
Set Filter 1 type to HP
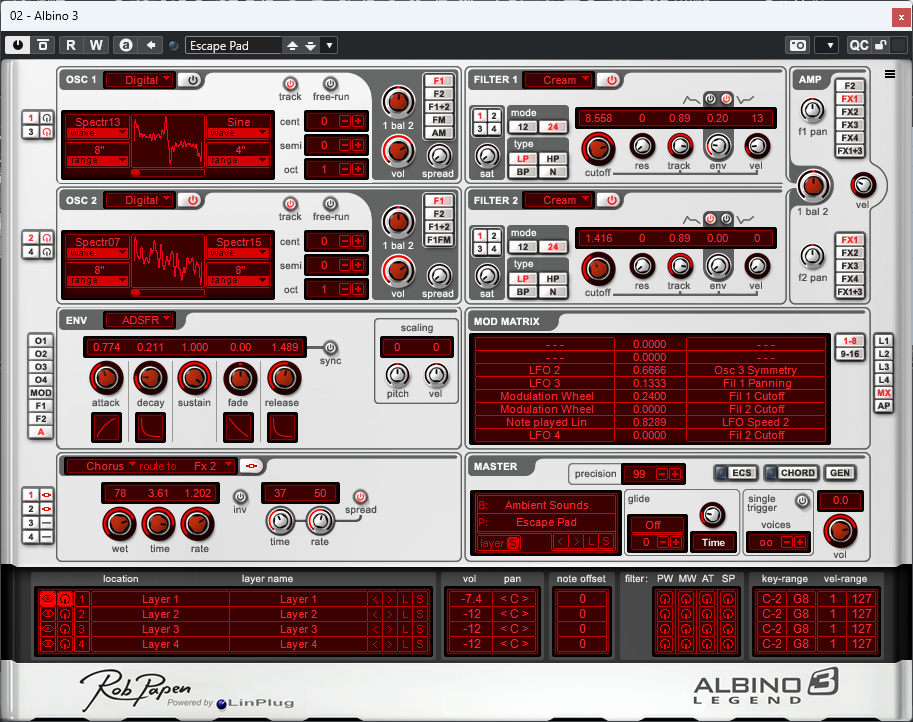(x=552, y=158)
